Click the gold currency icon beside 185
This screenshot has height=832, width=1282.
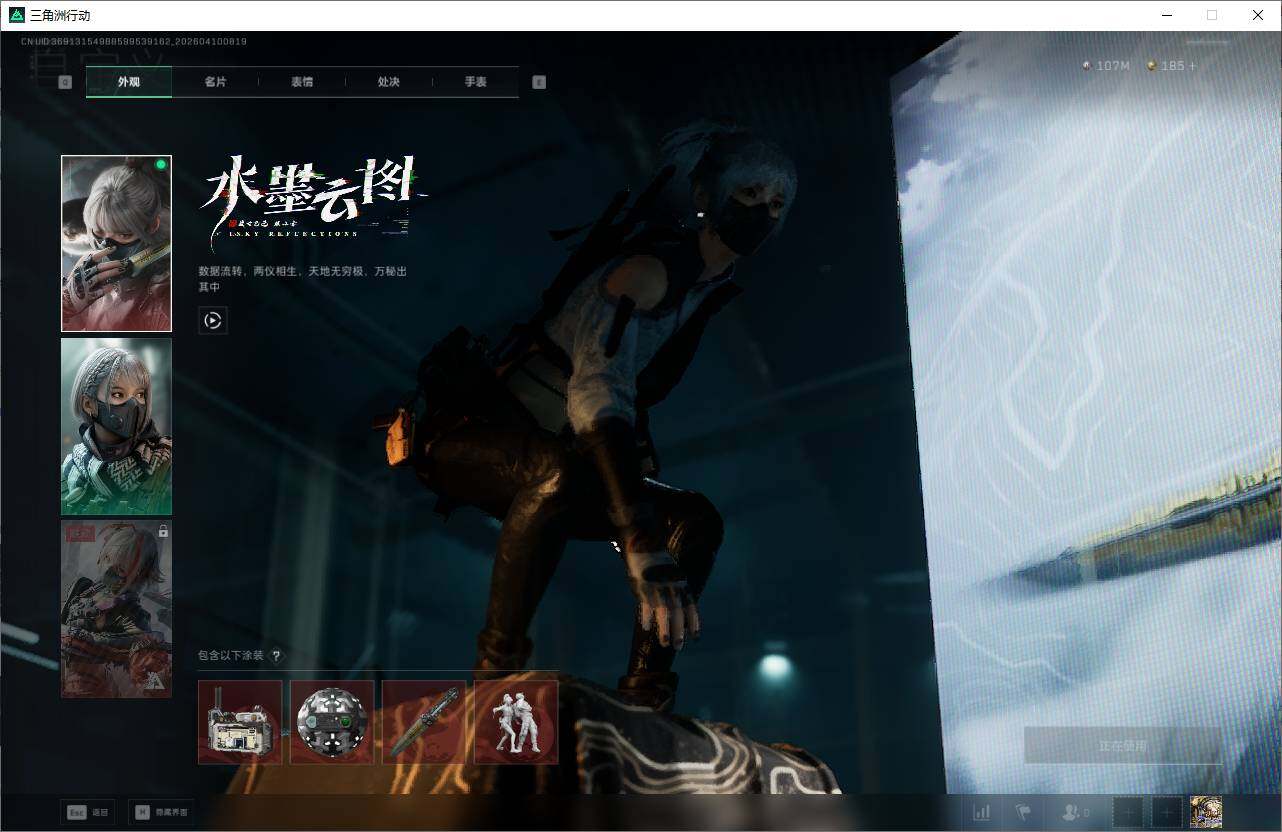pos(1151,66)
